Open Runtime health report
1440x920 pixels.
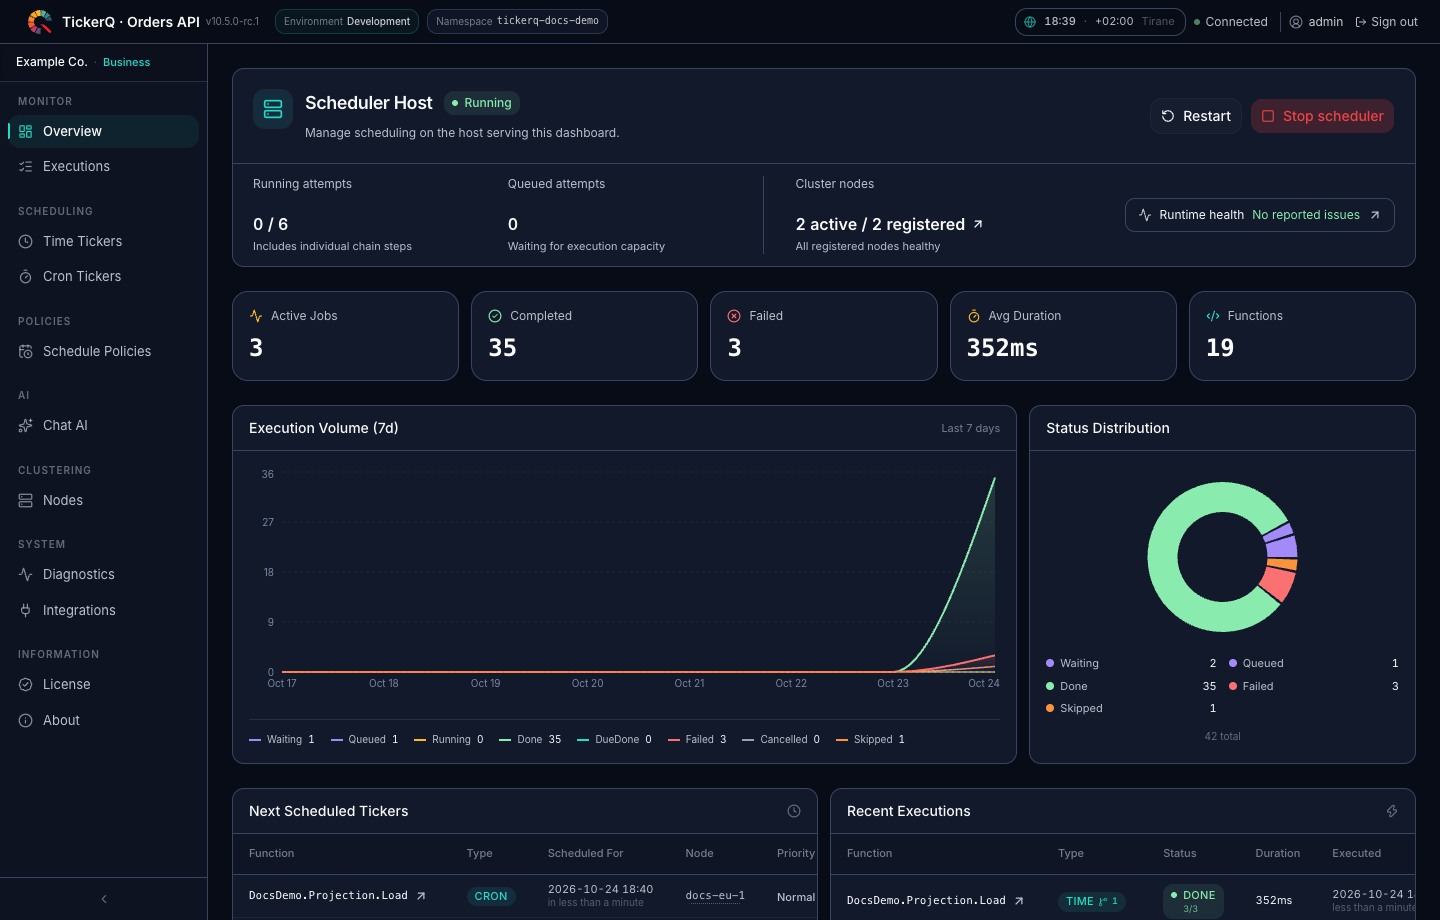[x=1260, y=215]
